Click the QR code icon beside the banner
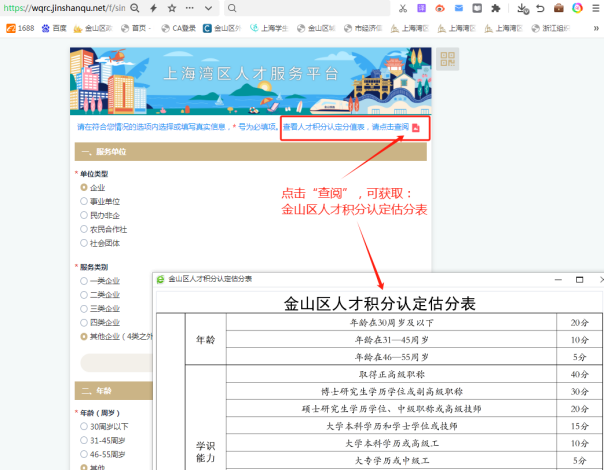This screenshot has width=604, height=471. click(447, 59)
